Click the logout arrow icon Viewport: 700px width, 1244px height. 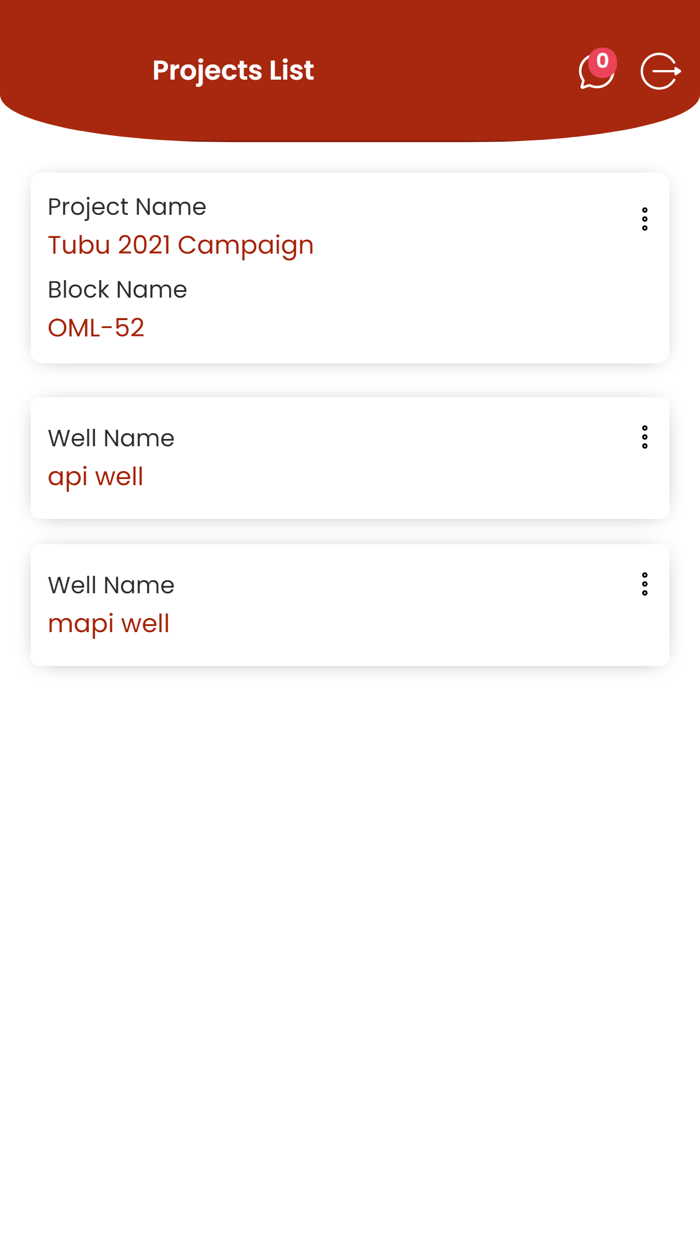pos(660,71)
